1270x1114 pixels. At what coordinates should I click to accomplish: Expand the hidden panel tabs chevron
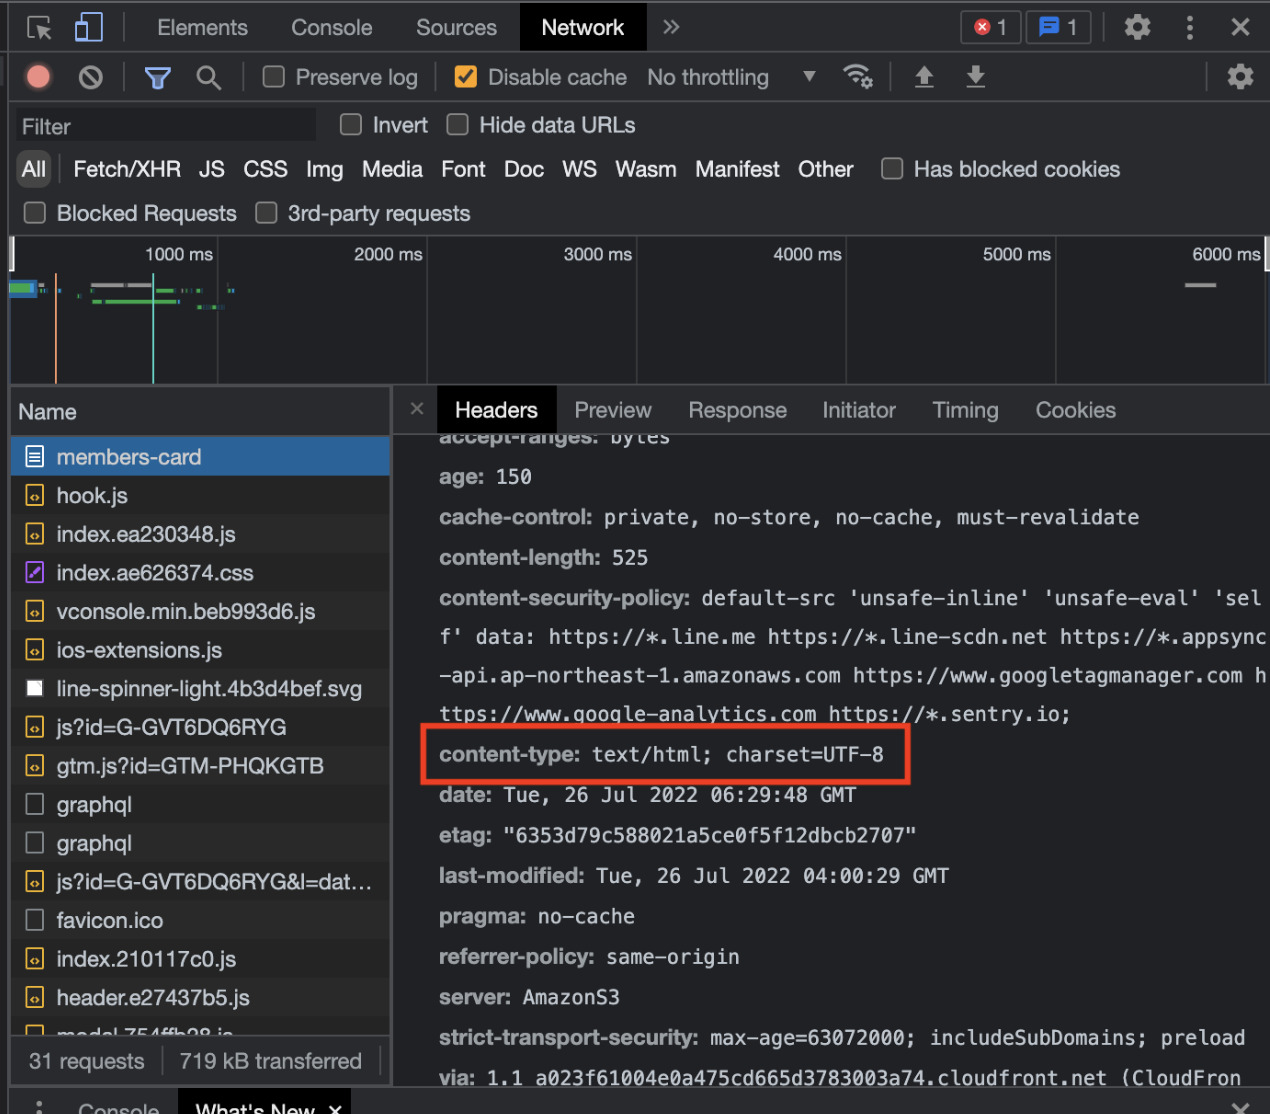(670, 27)
